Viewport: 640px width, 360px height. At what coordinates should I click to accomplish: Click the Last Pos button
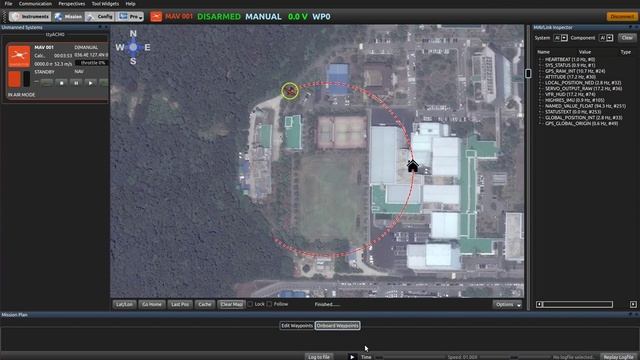point(180,304)
